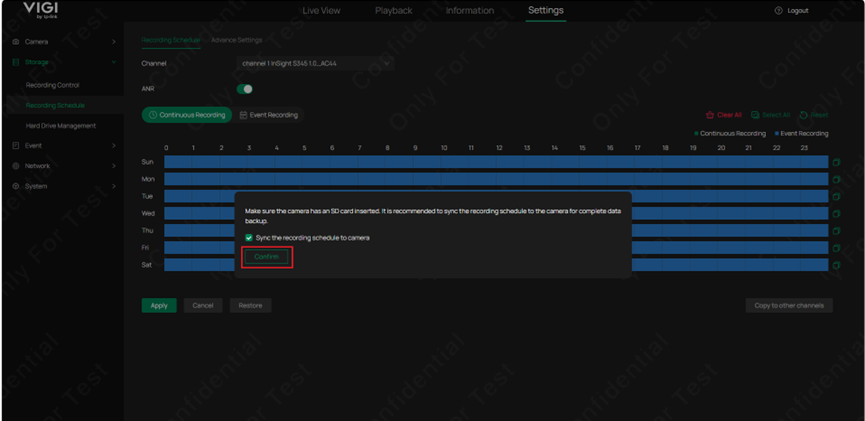Open Recording Schedule in the sidebar
Screen dimensions: 865x421
pos(55,105)
